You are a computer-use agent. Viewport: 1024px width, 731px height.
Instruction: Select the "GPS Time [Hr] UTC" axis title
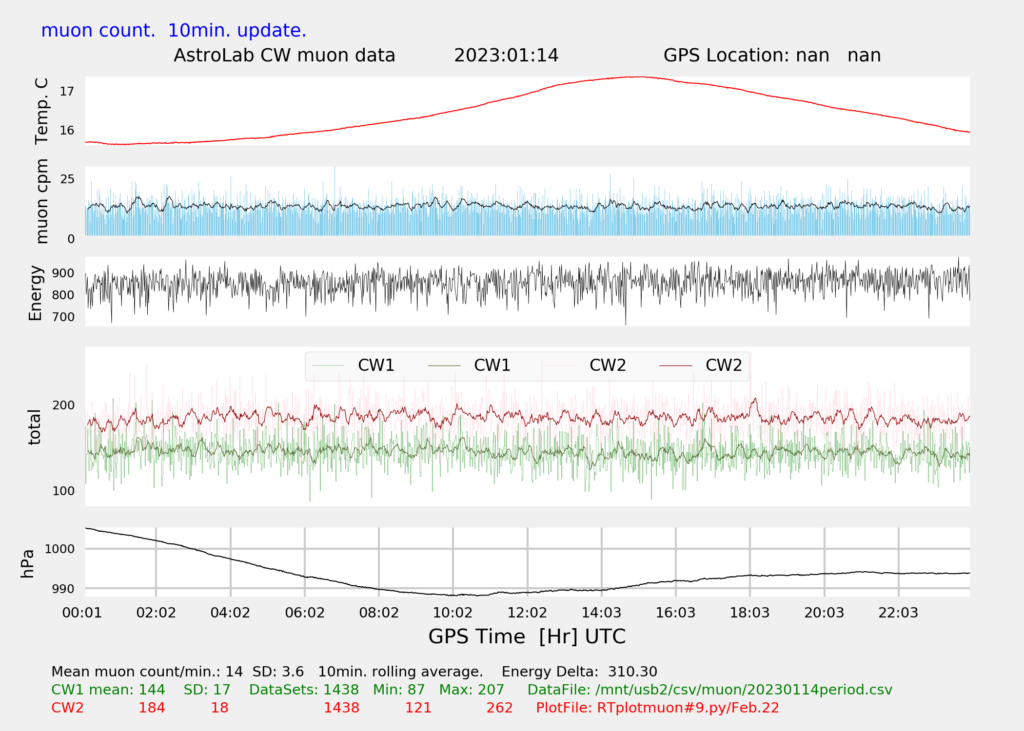tap(527, 637)
